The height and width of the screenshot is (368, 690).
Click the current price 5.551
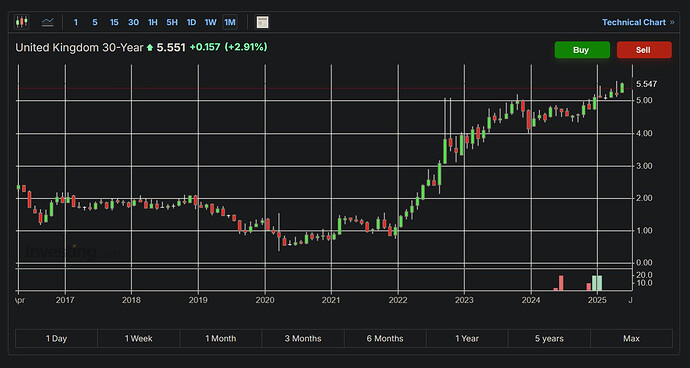point(171,48)
